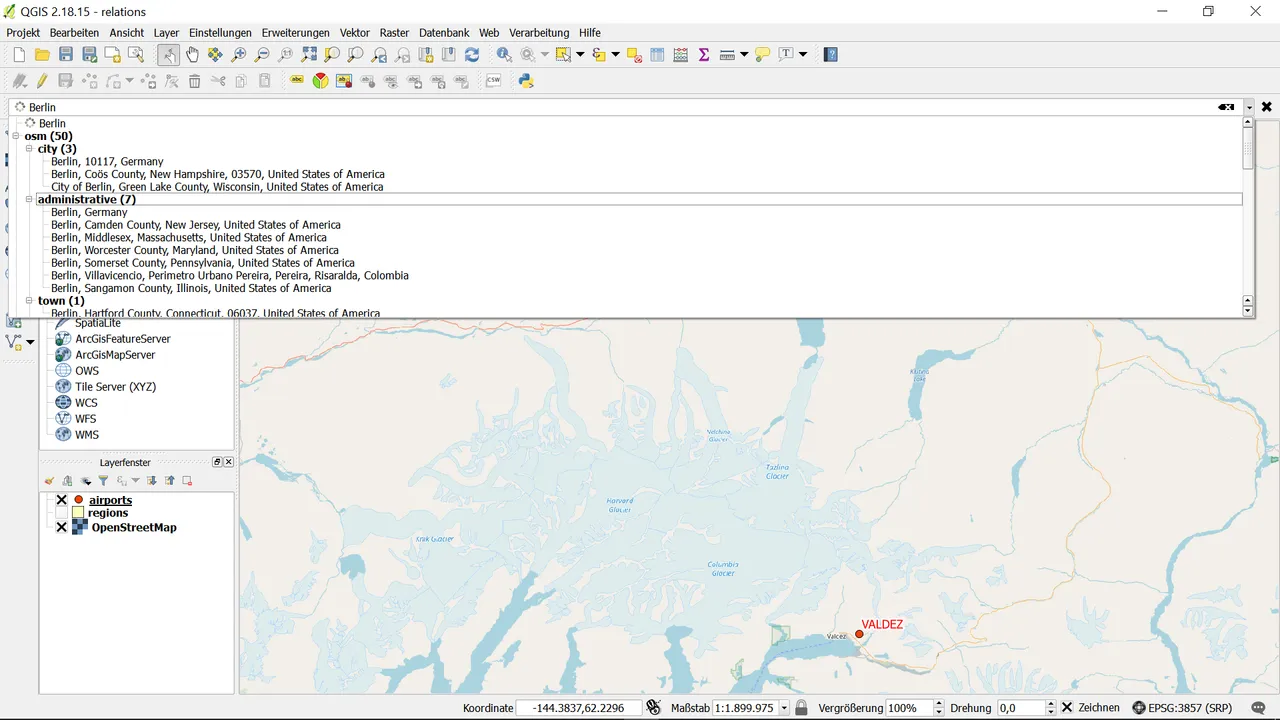Image resolution: width=1280 pixels, height=720 pixels.
Task: Increase Vergrößerung with the up stepper
Action: pos(938,704)
